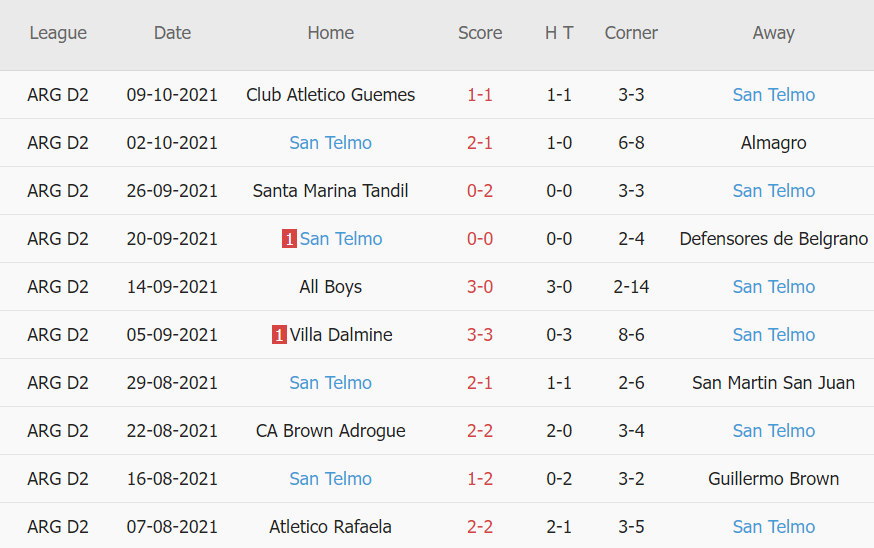Image resolution: width=874 pixels, height=548 pixels.
Task: Click the red card badge in the 20-09-2021 row
Action: [289, 239]
